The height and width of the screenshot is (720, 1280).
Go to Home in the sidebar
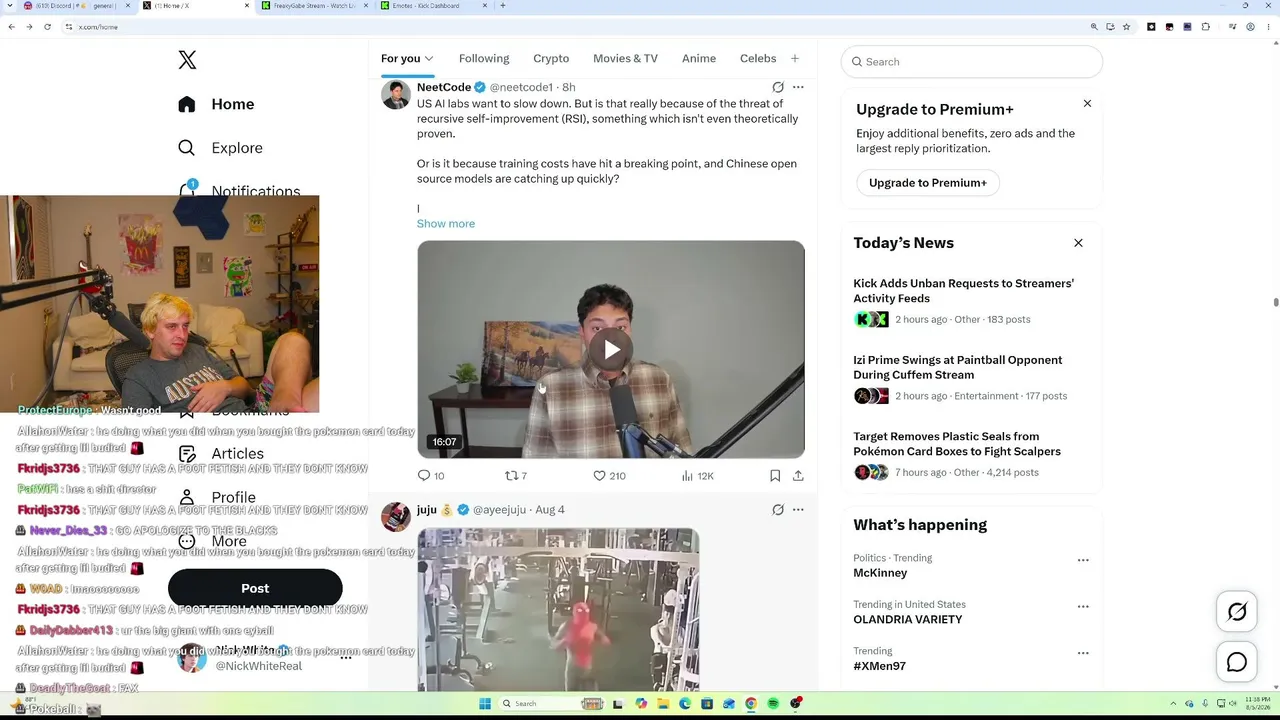(216, 104)
